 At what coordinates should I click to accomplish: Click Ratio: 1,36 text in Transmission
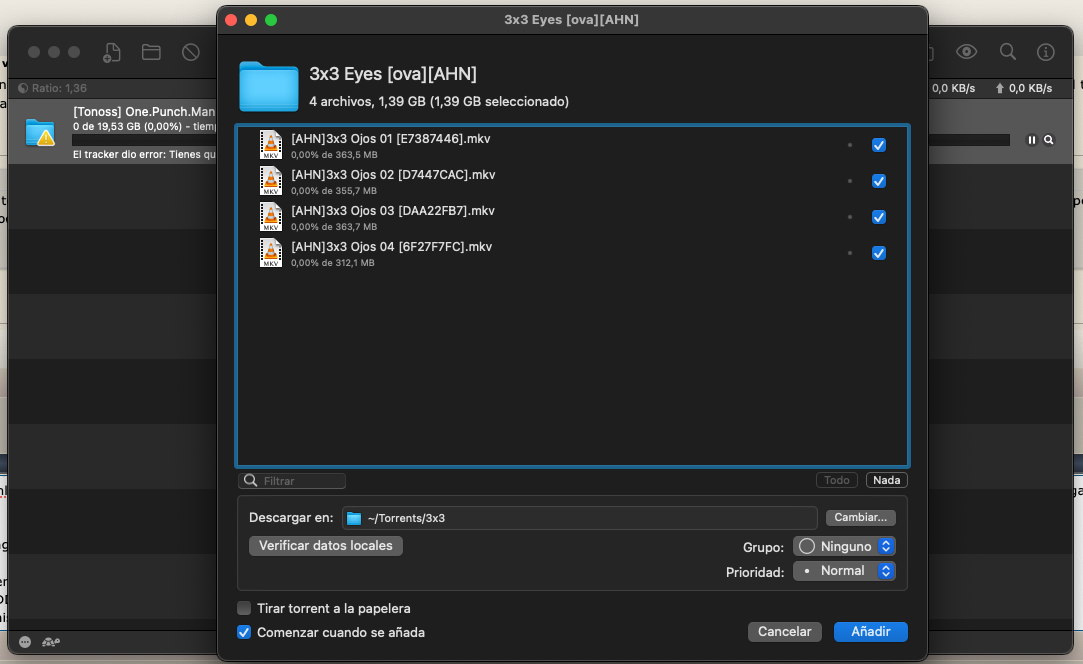pyautogui.click(x=59, y=88)
